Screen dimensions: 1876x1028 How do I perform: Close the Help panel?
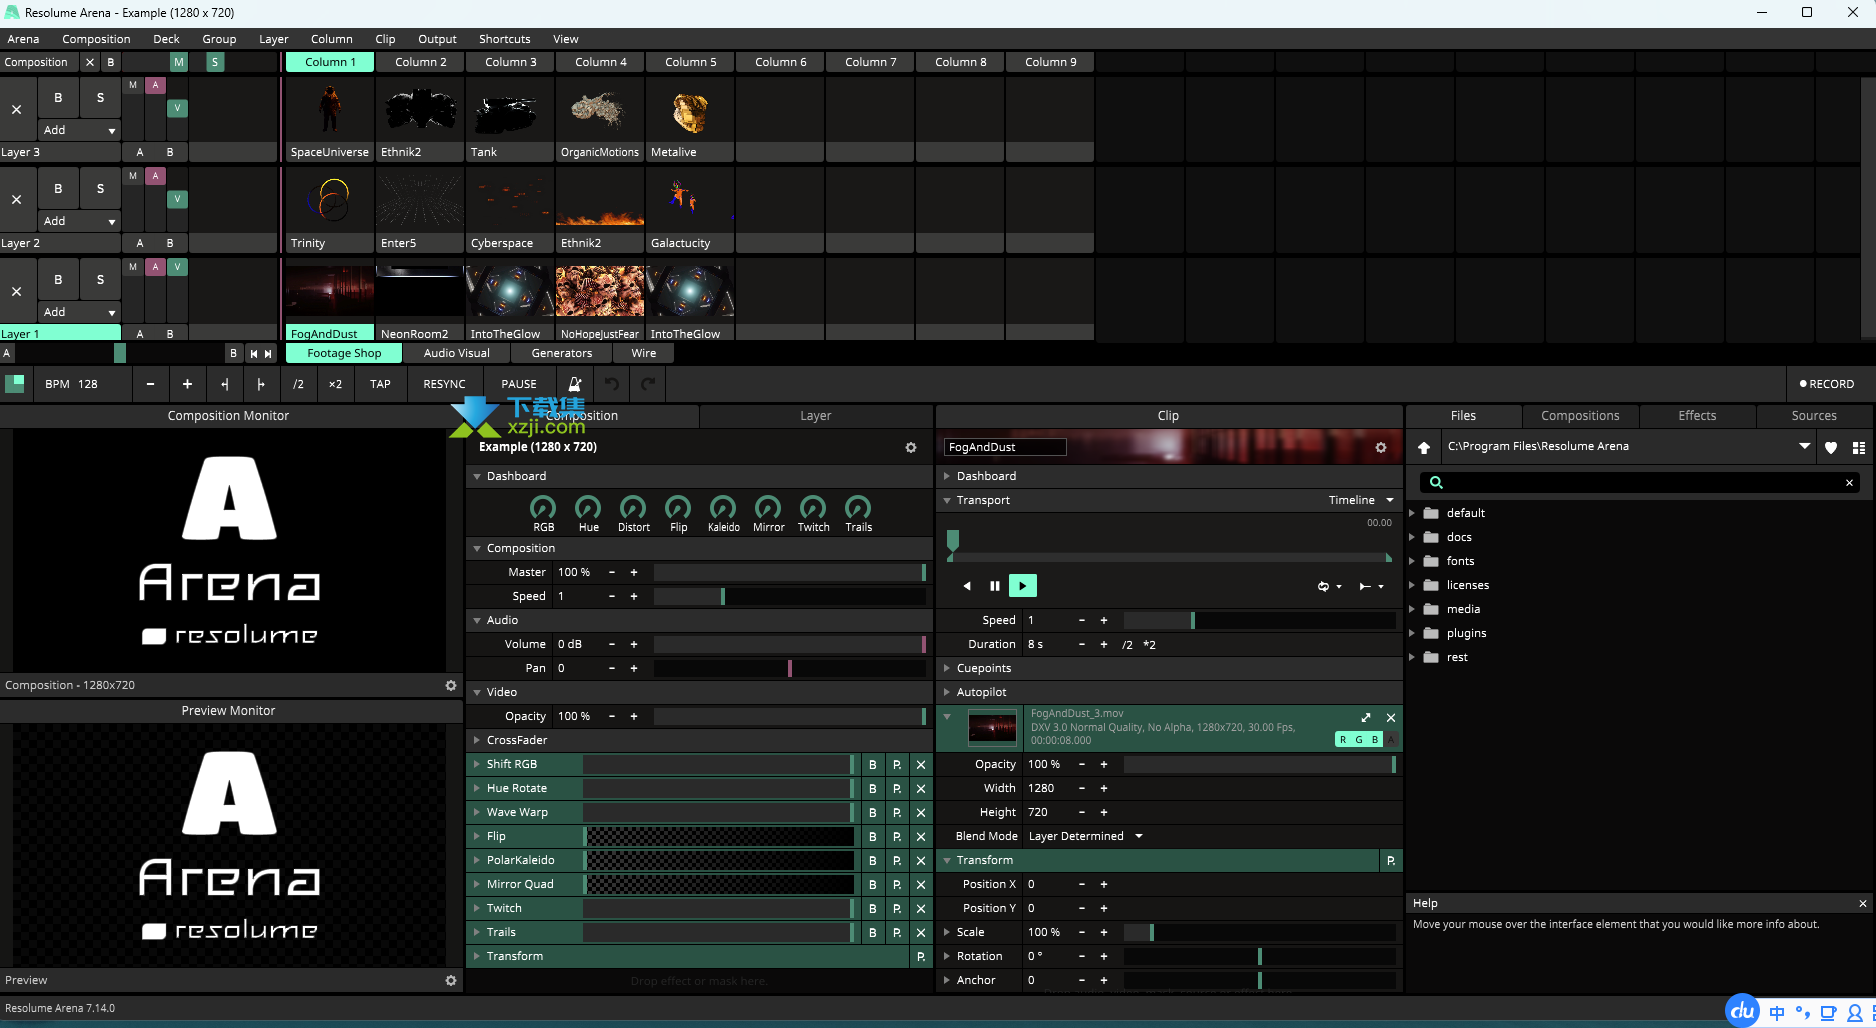[1863, 903]
